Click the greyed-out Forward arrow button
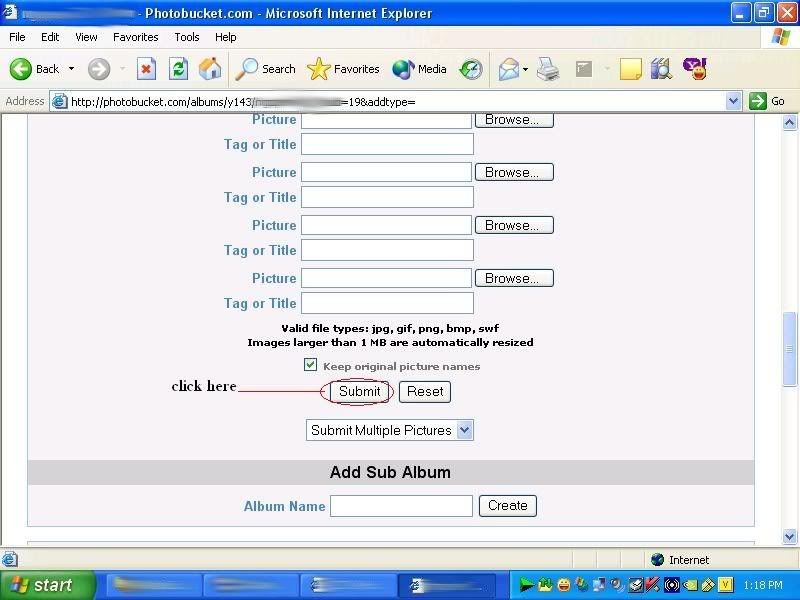Image resolution: width=800 pixels, height=600 pixels. coord(98,69)
